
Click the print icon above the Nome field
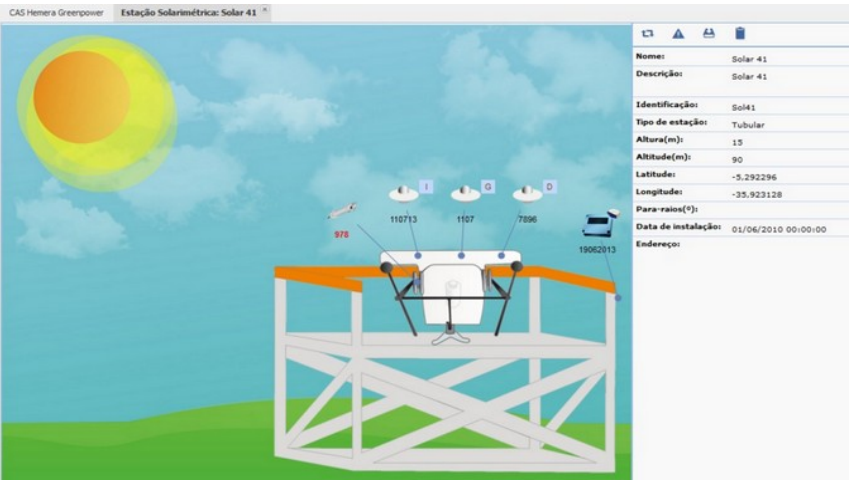[x=709, y=33]
